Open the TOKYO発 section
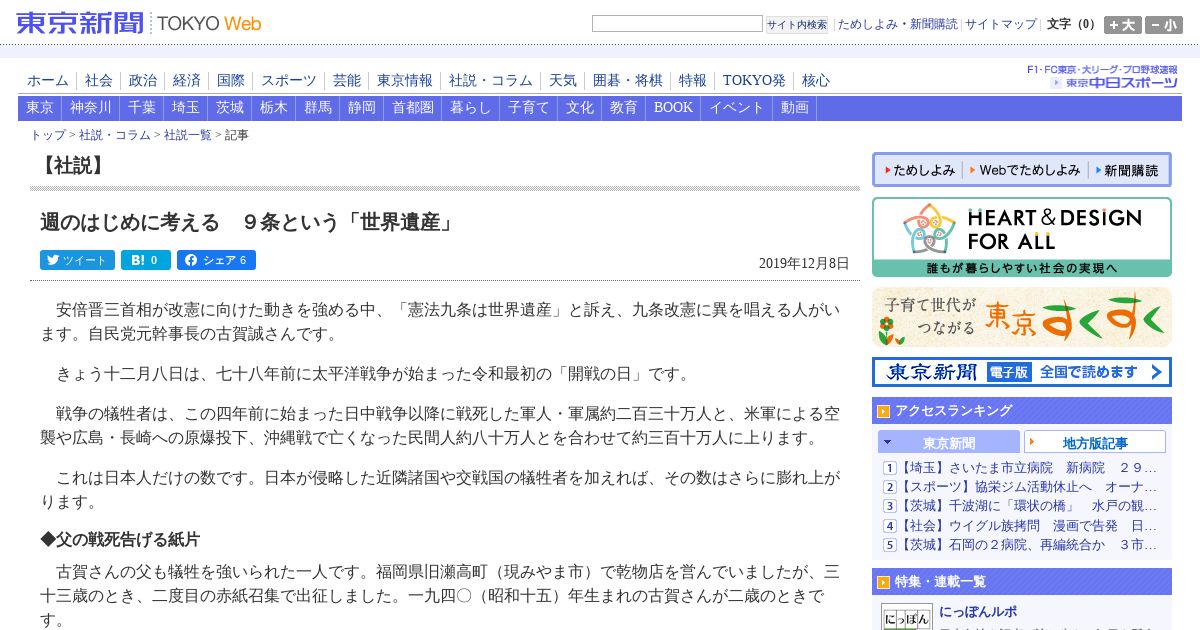Image resolution: width=1200 pixels, height=630 pixels. pos(754,81)
